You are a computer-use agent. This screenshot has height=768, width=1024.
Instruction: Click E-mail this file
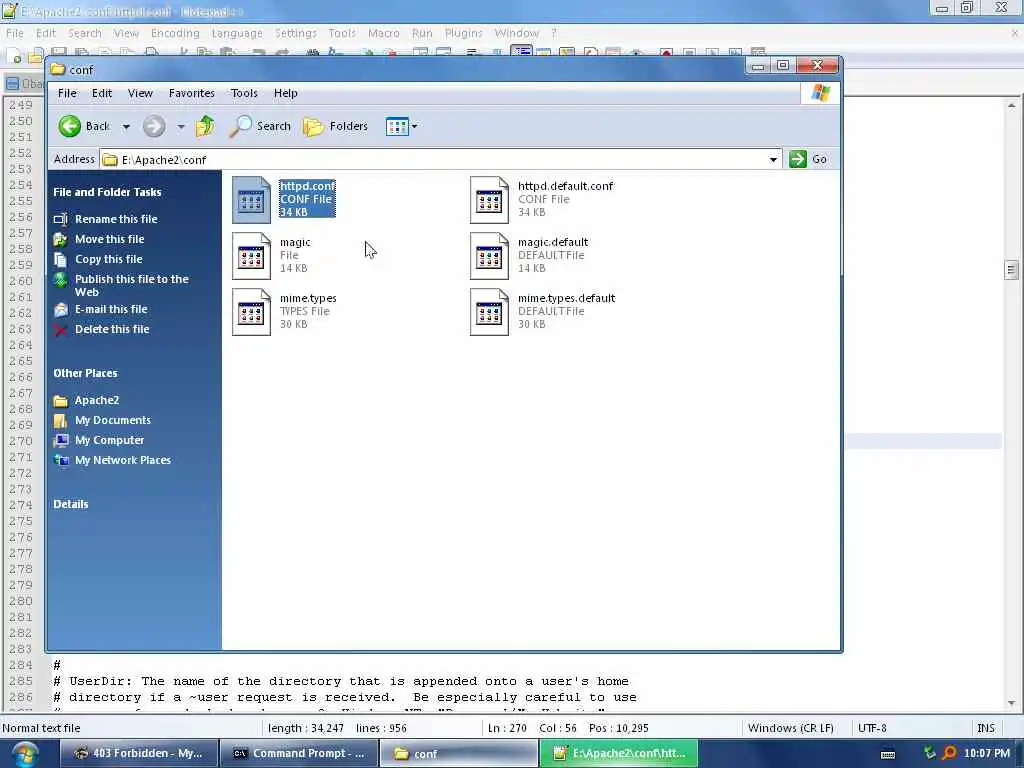coord(111,309)
